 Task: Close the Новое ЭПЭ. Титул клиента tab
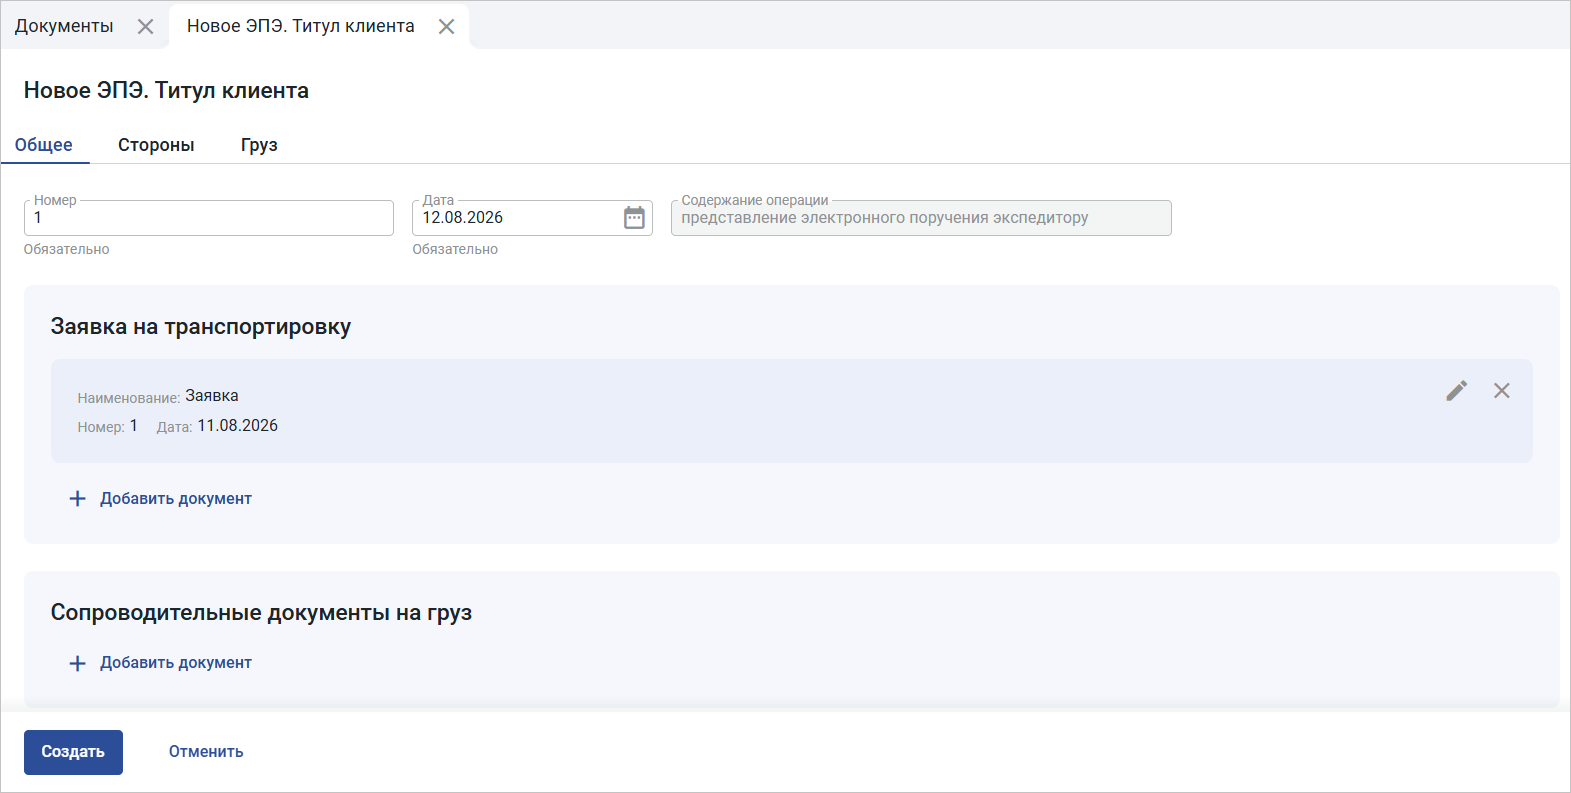[447, 27]
